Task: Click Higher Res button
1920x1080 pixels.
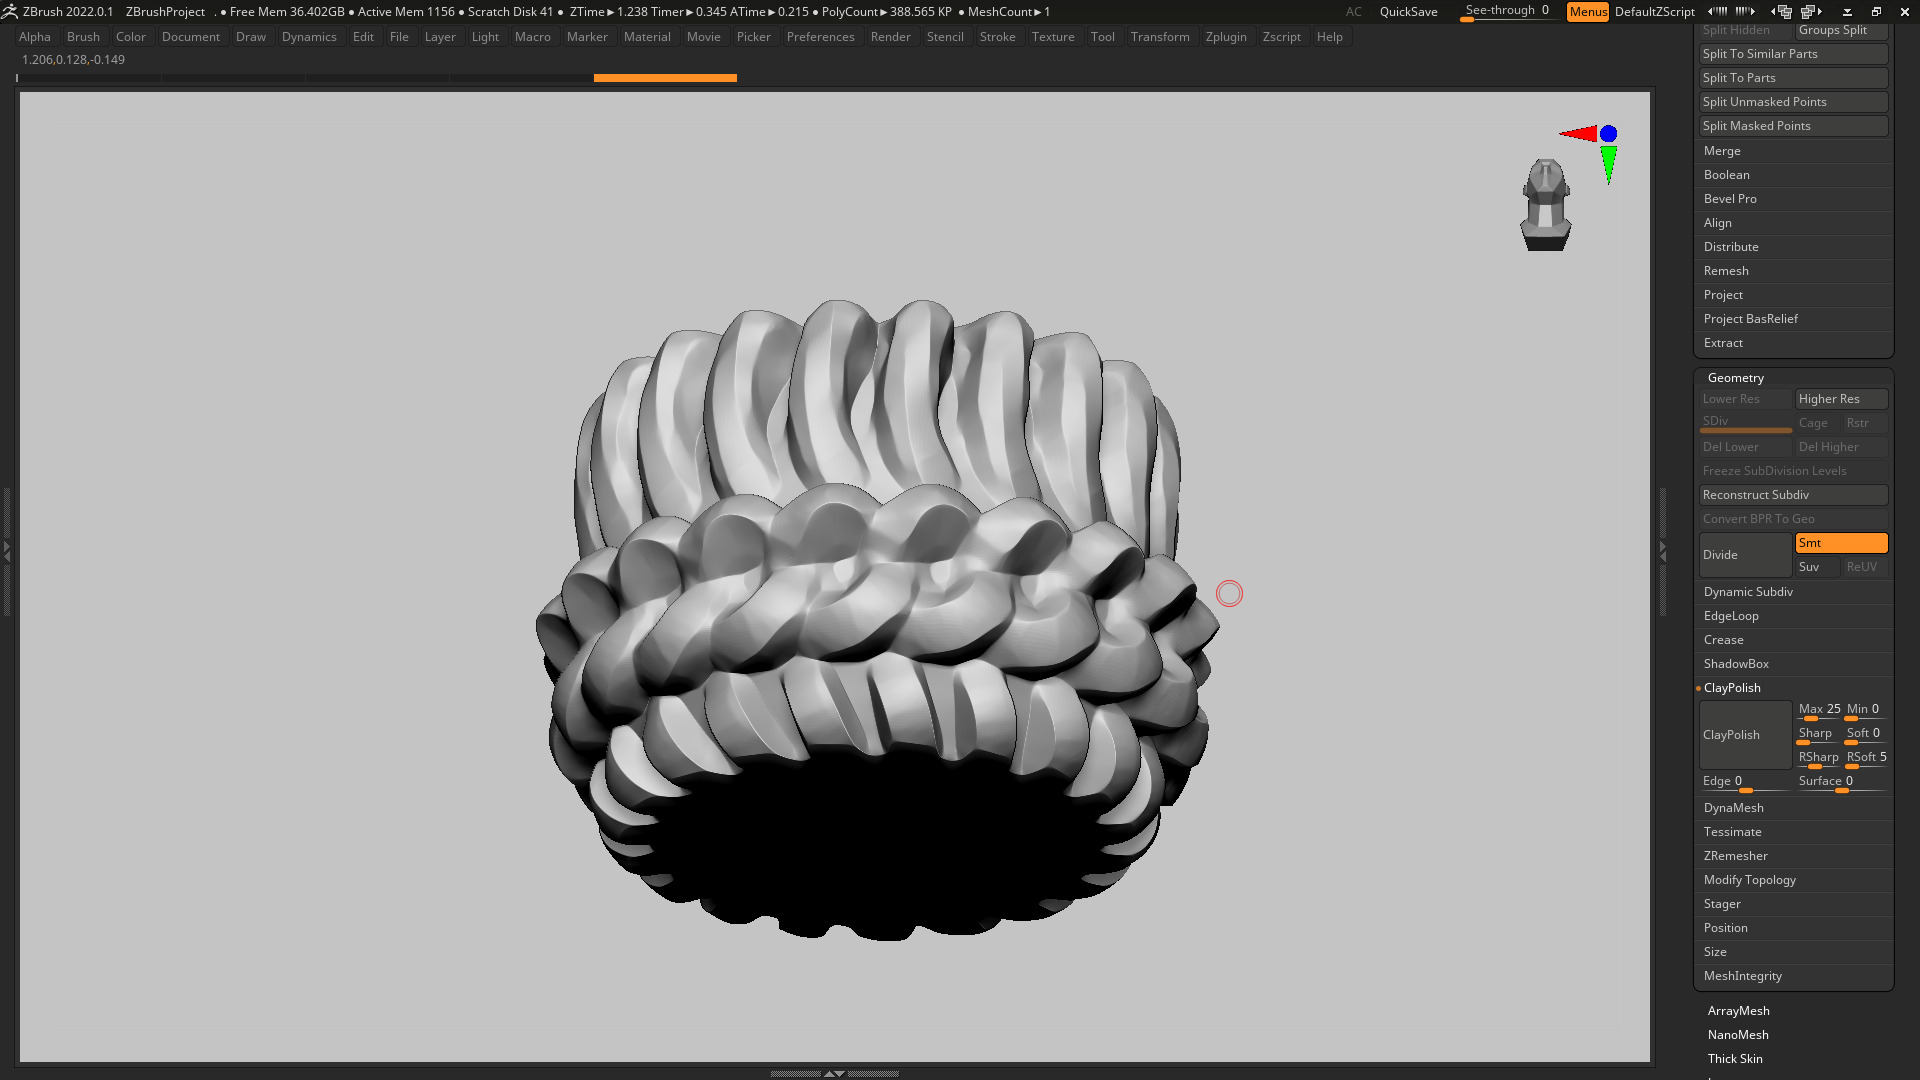Action: coord(1841,399)
